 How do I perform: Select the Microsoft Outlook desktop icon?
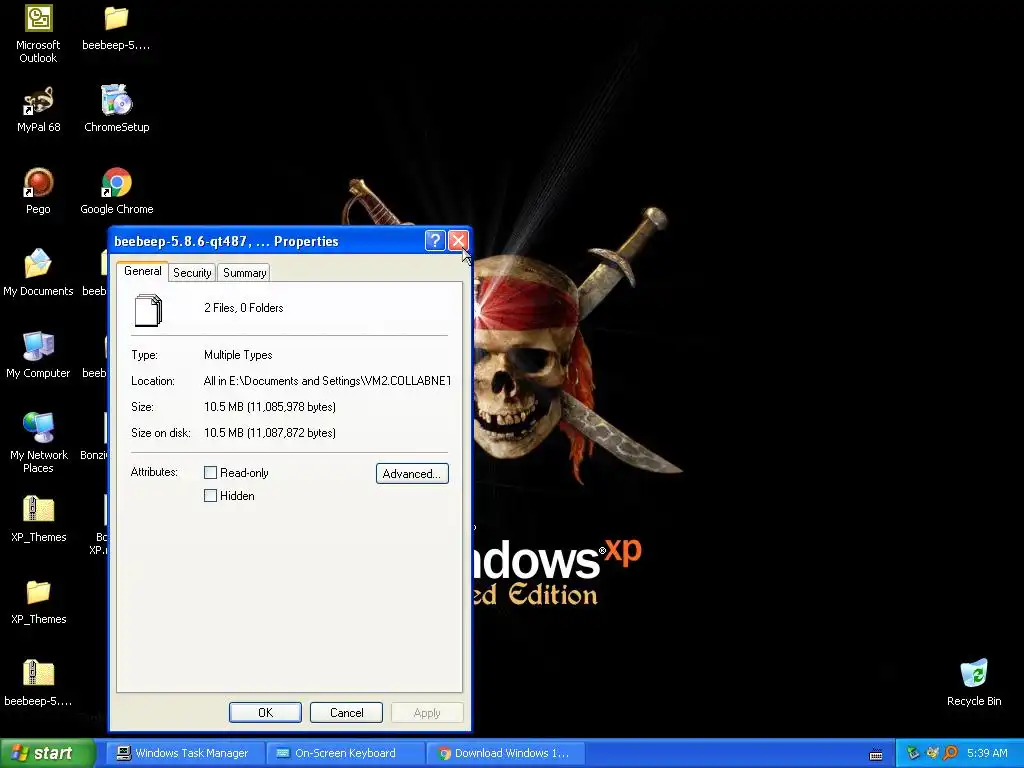click(x=38, y=34)
